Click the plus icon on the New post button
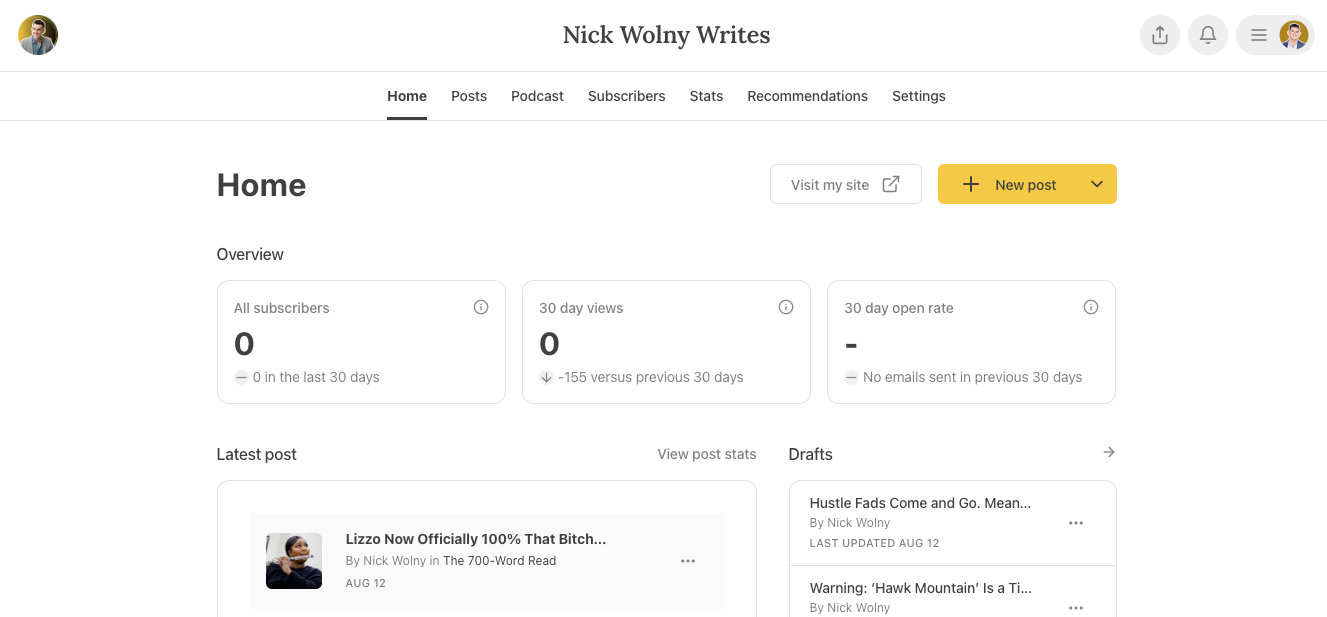This screenshot has height=617, width=1327. (970, 184)
